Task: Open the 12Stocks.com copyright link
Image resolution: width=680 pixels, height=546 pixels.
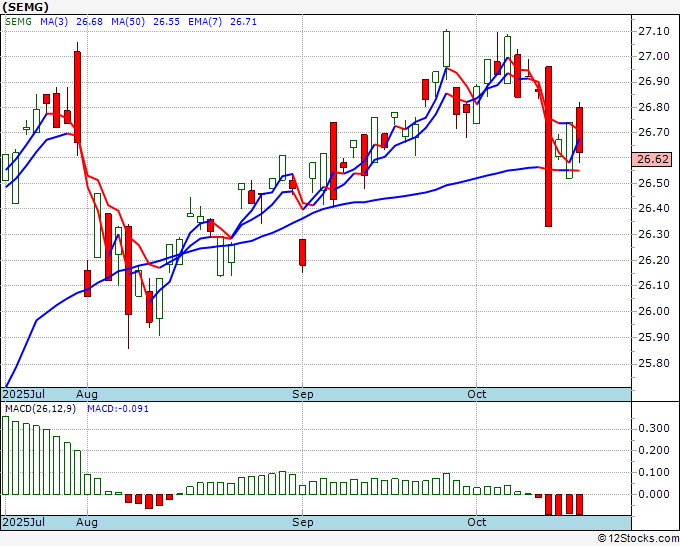Action: pos(638,539)
